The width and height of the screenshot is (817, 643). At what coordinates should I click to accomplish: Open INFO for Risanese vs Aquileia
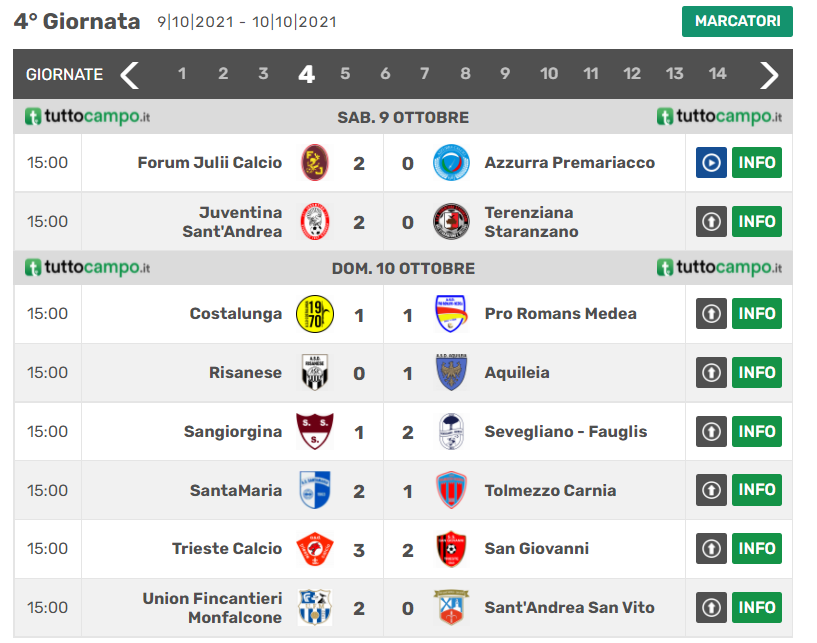tap(757, 372)
